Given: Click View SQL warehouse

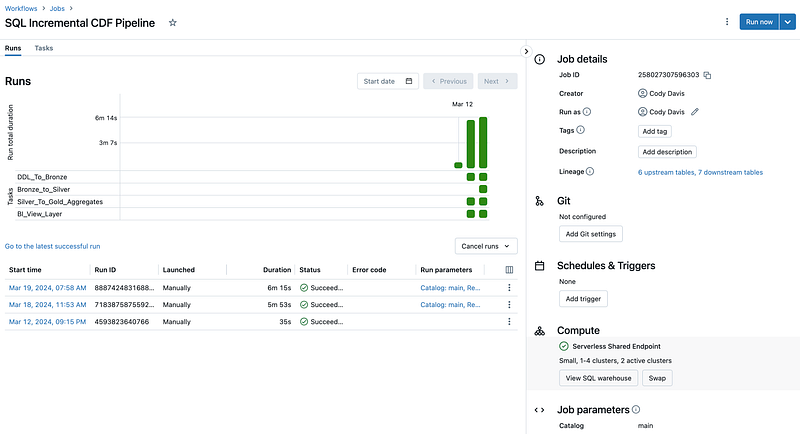Looking at the screenshot, I should click(598, 378).
